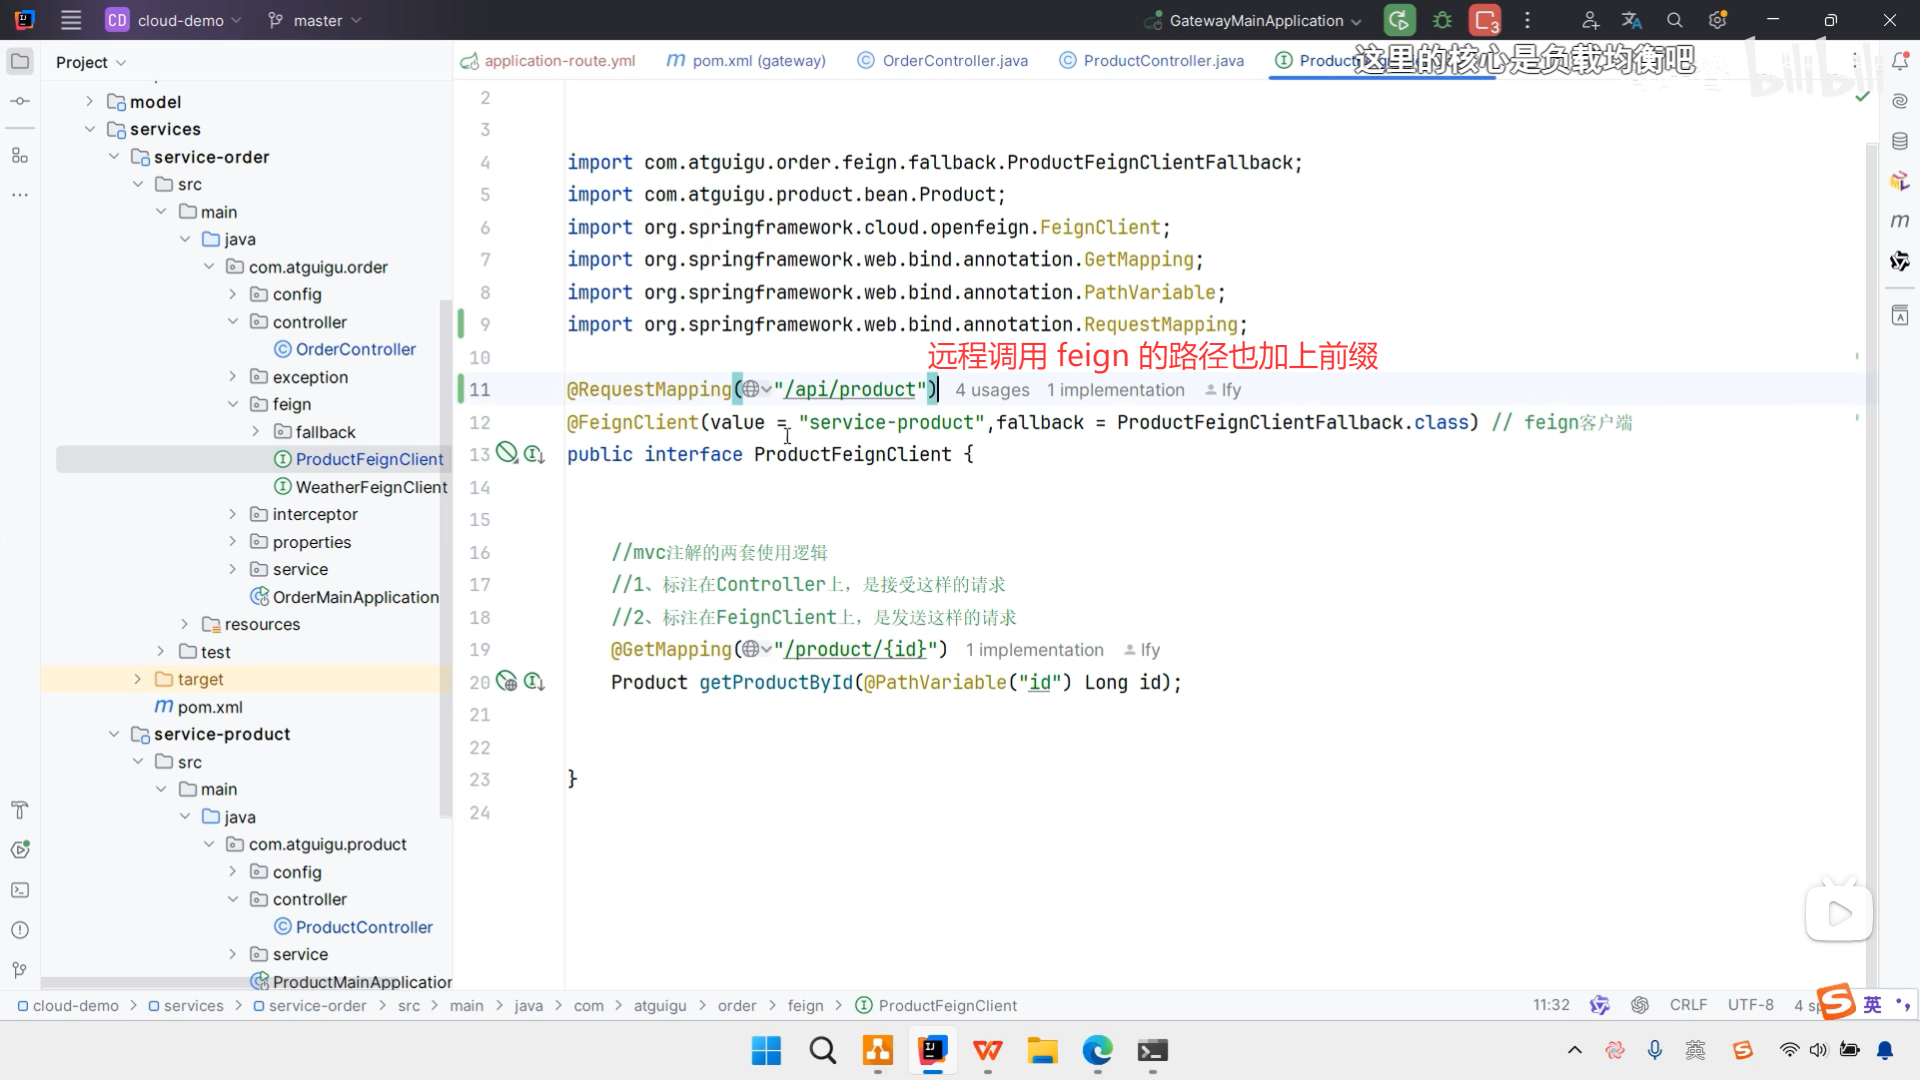The width and height of the screenshot is (1920, 1080).
Task: Toggle the Project tool window folder icon
Action: pos(20,62)
